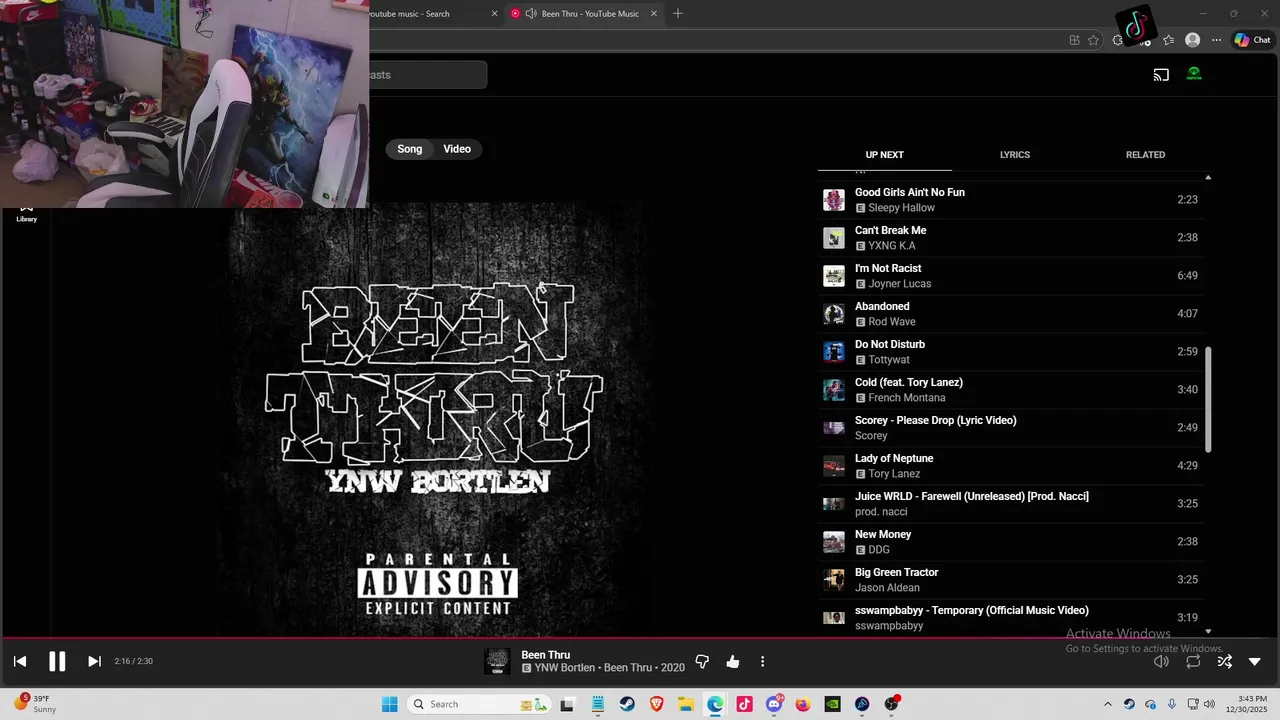Play Juice WRLD - Farewell (Unreleased)
This screenshot has height=720, width=1280.
pos(1010,504)
